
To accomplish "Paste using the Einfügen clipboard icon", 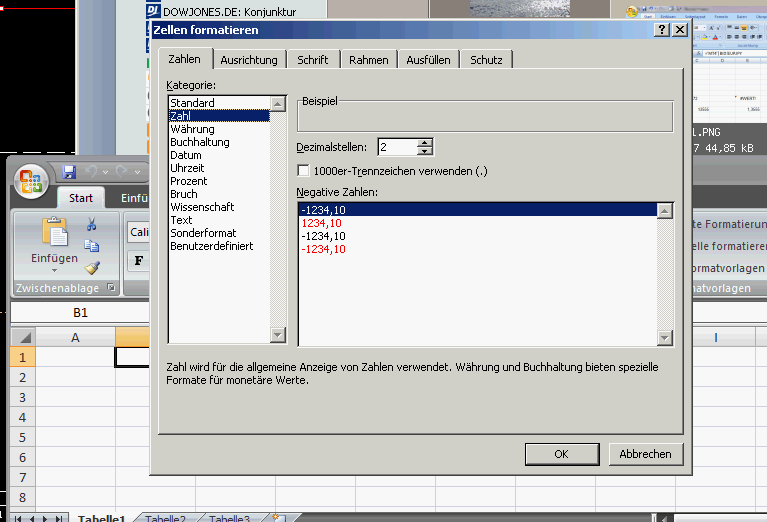I will (55, 232).
